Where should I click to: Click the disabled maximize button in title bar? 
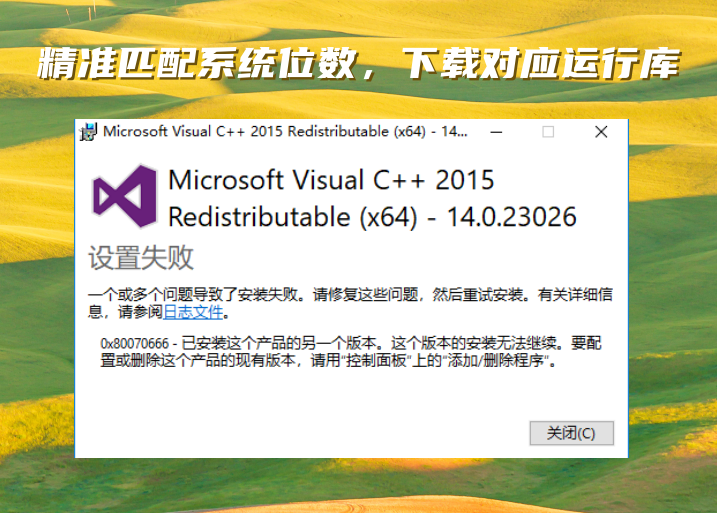(x=548, y=132)
